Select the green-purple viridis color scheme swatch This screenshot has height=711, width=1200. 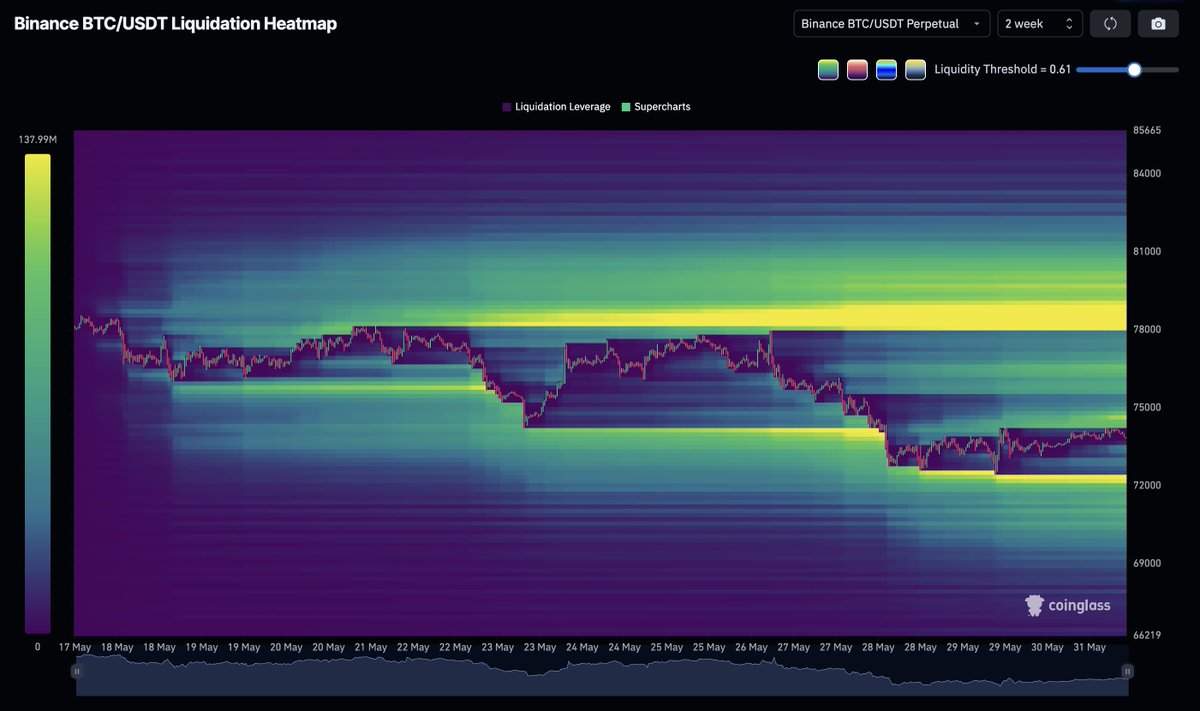[828, 70]
